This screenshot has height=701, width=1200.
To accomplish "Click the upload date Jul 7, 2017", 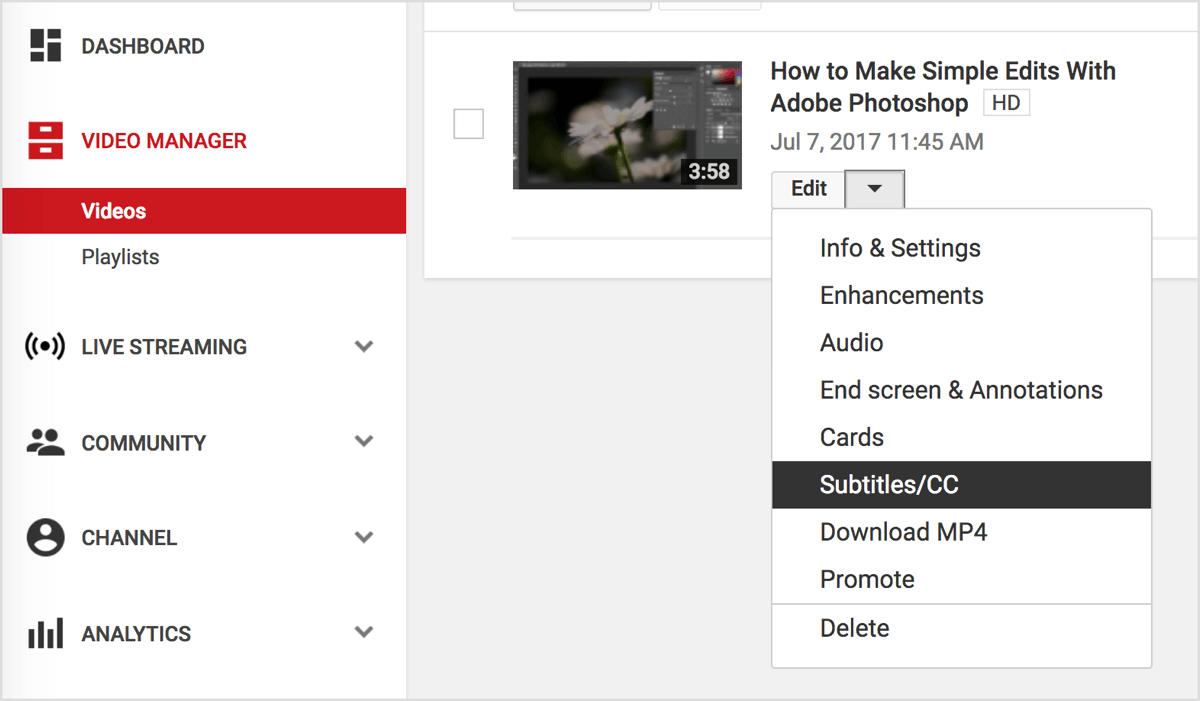I will (877, 142).
